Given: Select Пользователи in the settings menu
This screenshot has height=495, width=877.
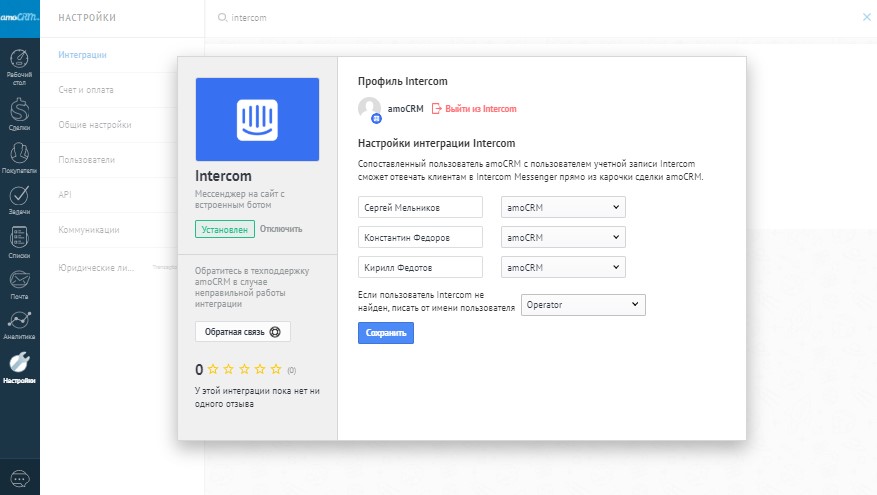Looking at the screenshot, I should [87, 160].
